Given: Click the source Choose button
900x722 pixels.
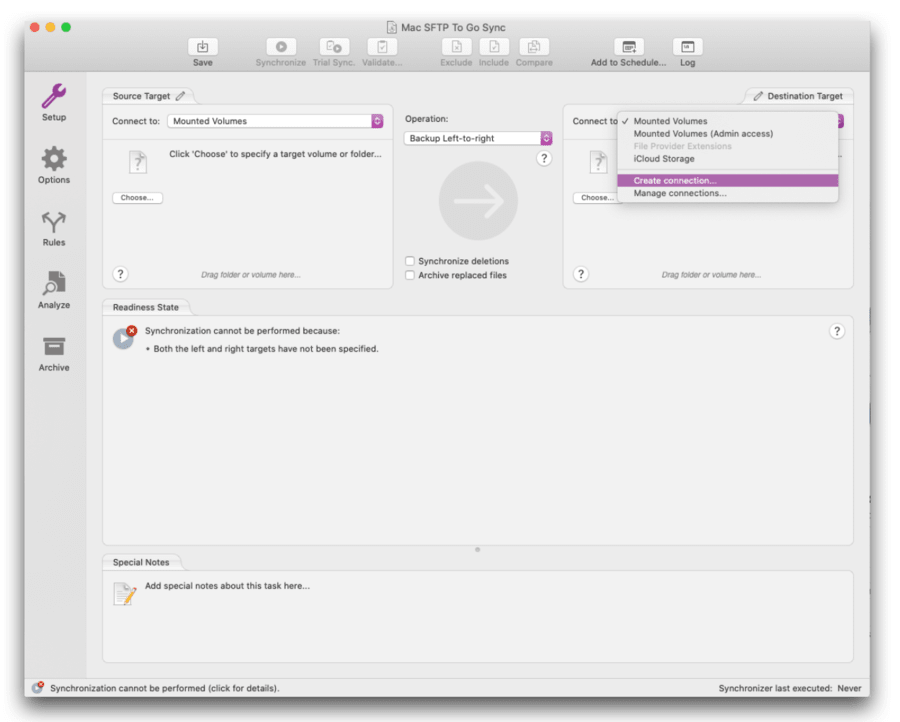Looking at the screenshot, I should (x=136, y=197).
